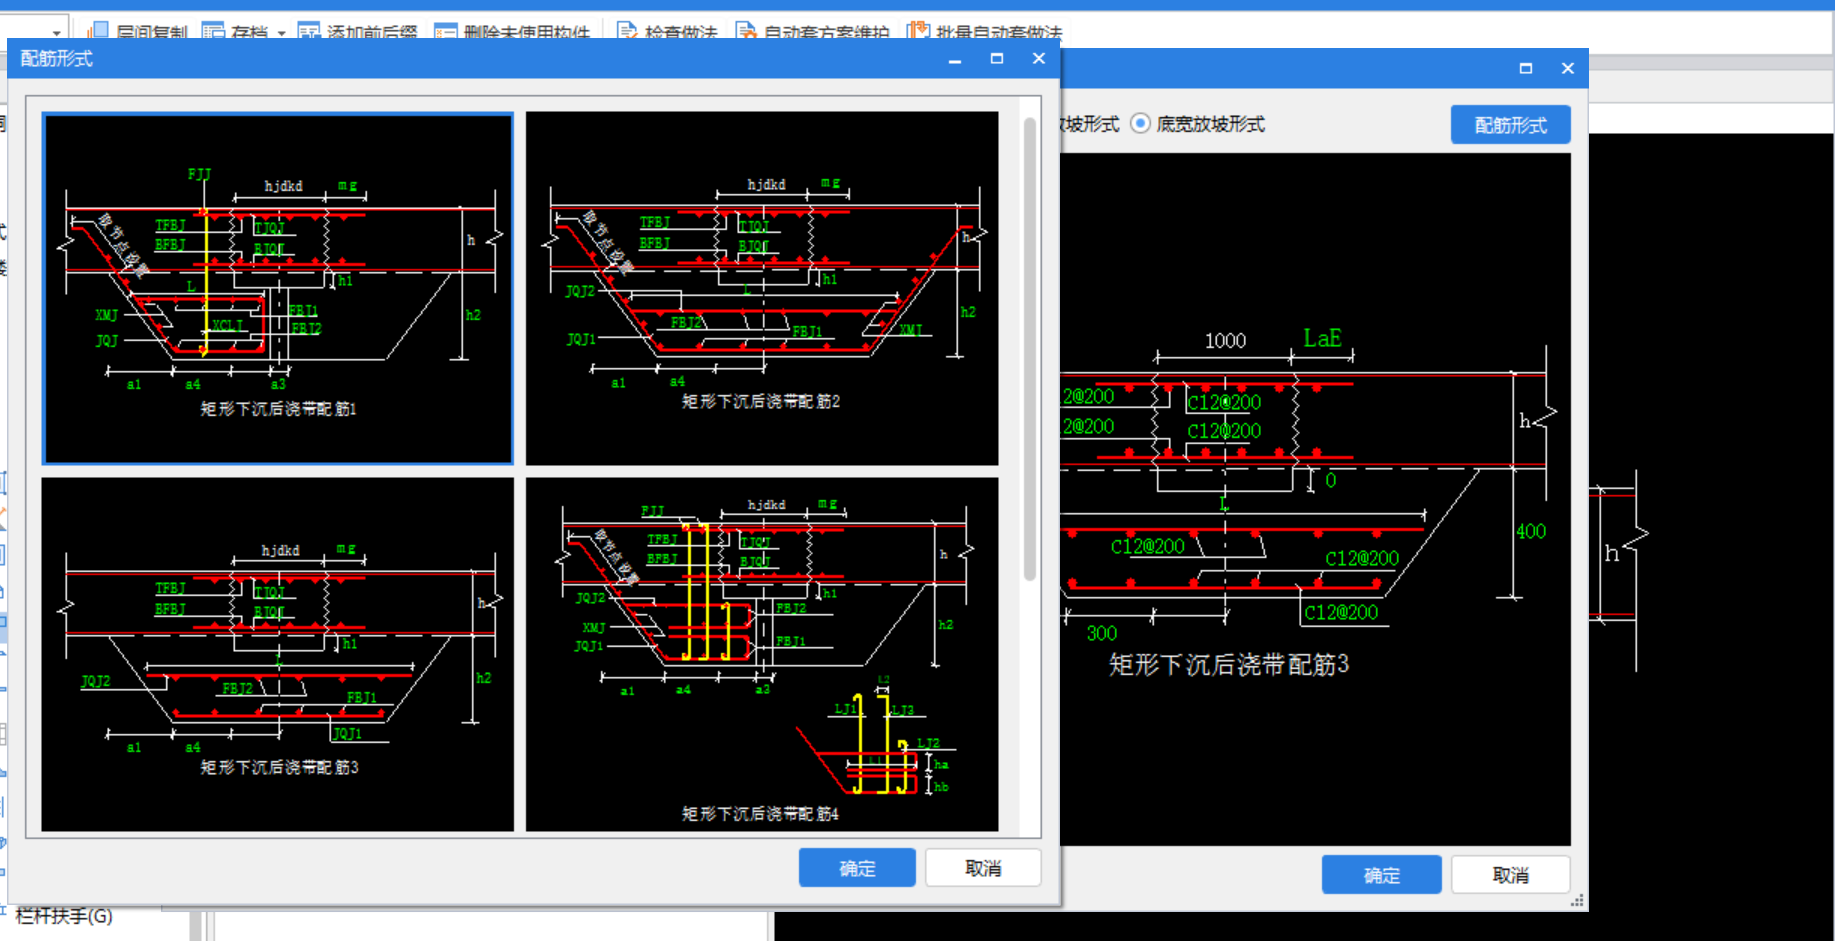Click the 层间复制 toolbar icon

coord(98,31)
